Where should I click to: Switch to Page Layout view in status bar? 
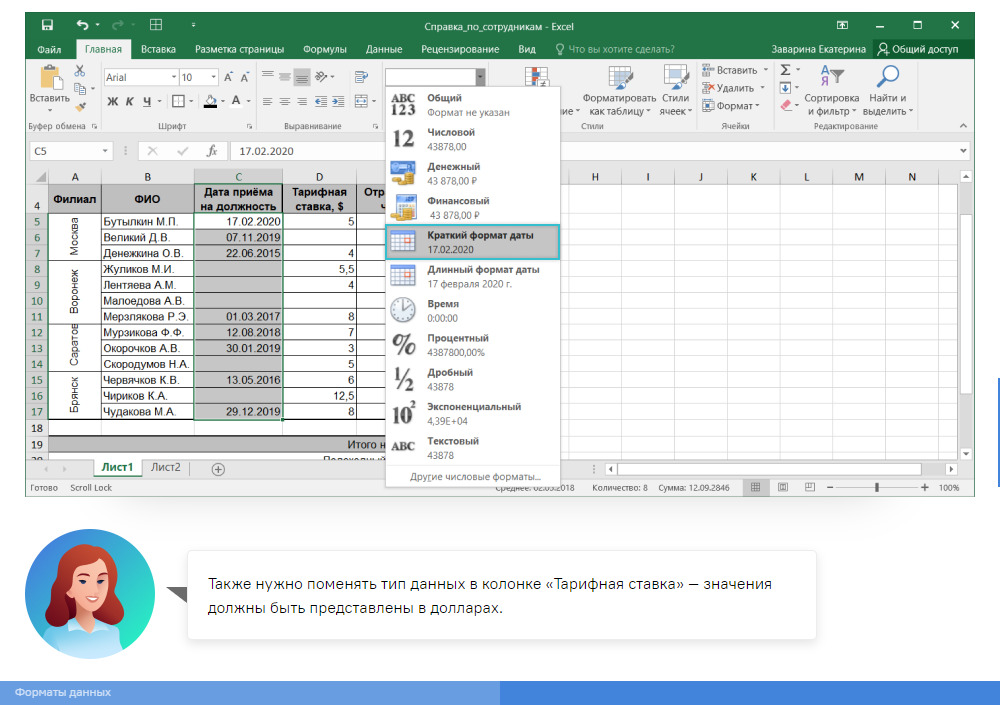(781, 488)
